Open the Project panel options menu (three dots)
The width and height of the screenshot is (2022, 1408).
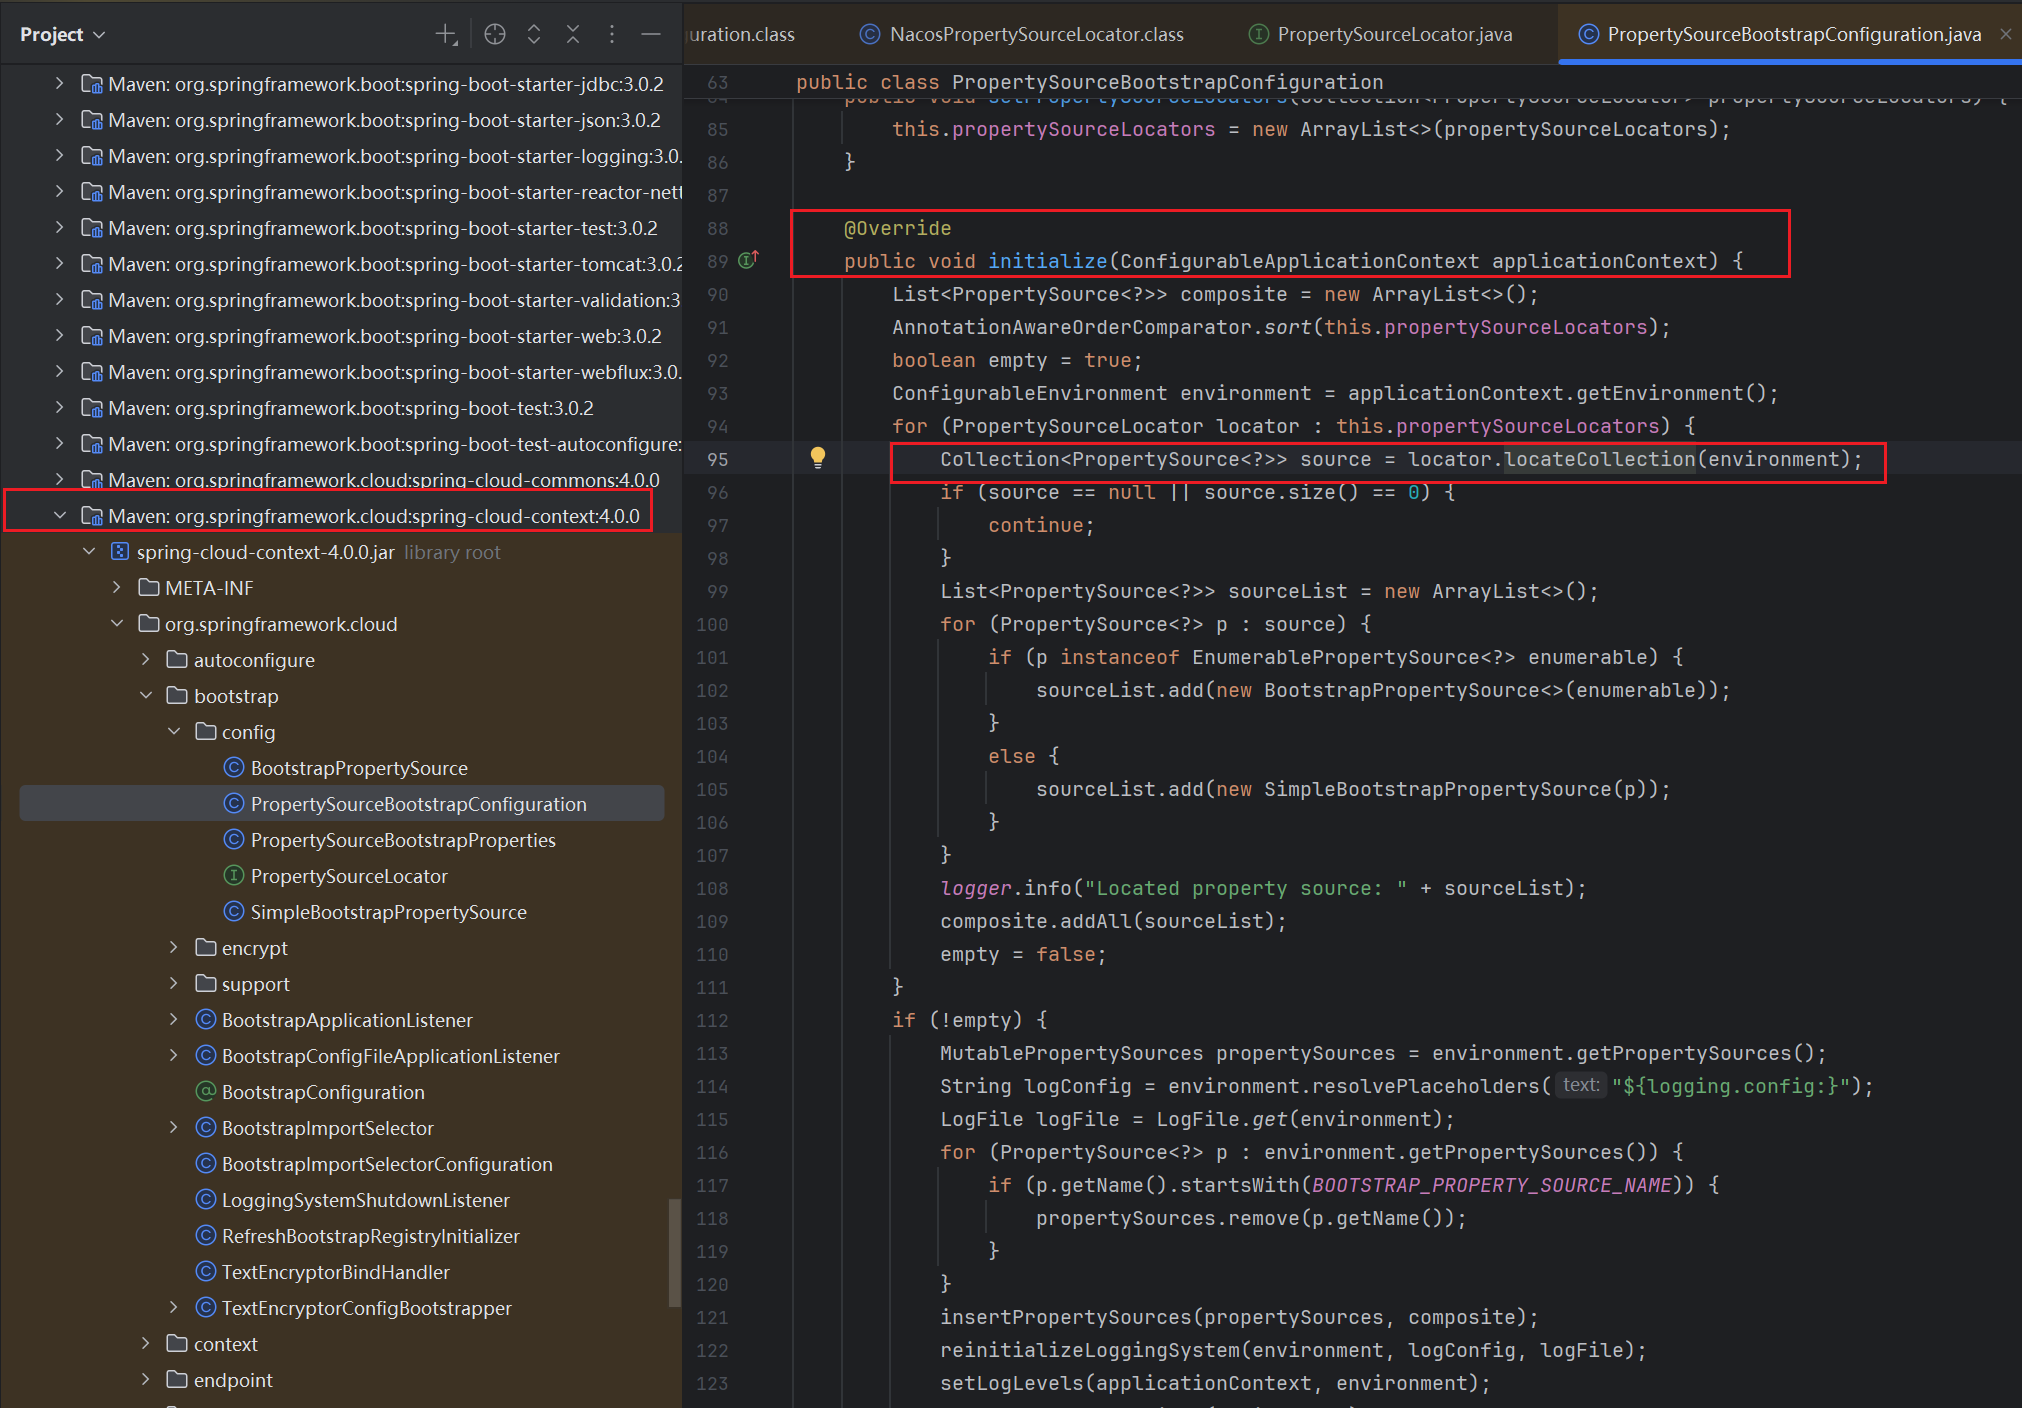point(612,34)
